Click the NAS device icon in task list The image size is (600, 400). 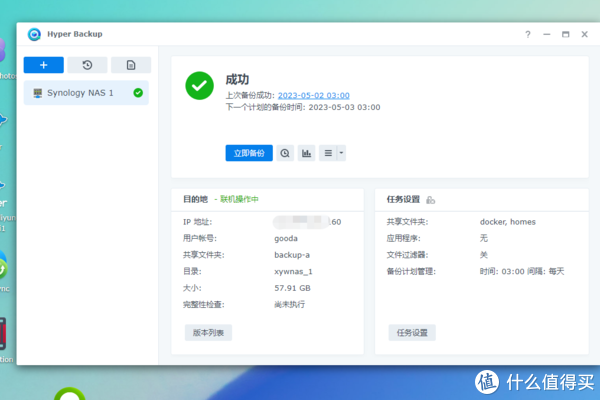pos(38,93)
